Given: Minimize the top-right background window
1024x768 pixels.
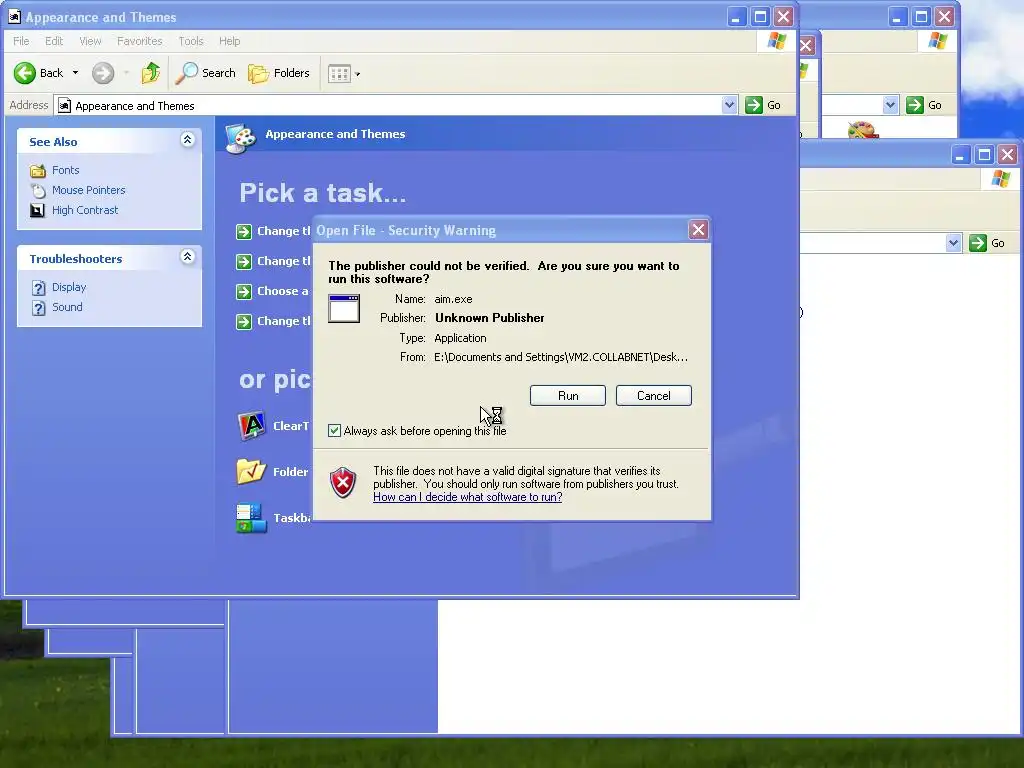Looking at the screenshot, I should point(897,16).
